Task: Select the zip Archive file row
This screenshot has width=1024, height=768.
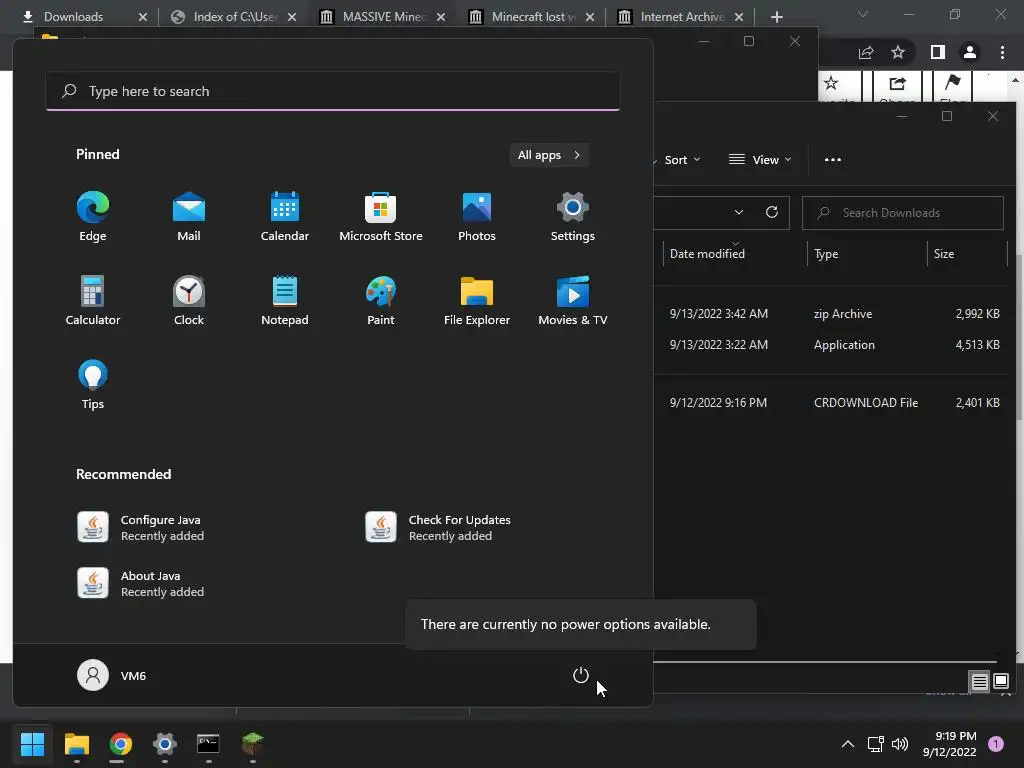Action: pos(831,313)
